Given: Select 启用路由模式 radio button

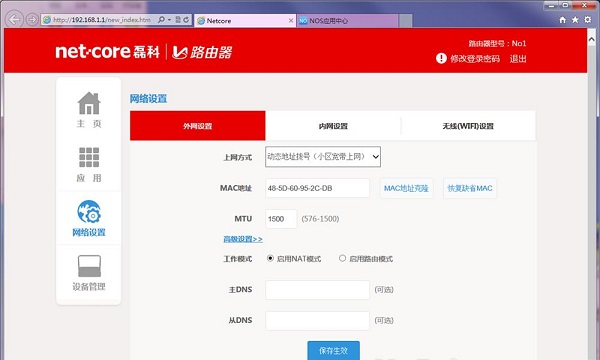Looking at the screenshot, I should (342, 258).
